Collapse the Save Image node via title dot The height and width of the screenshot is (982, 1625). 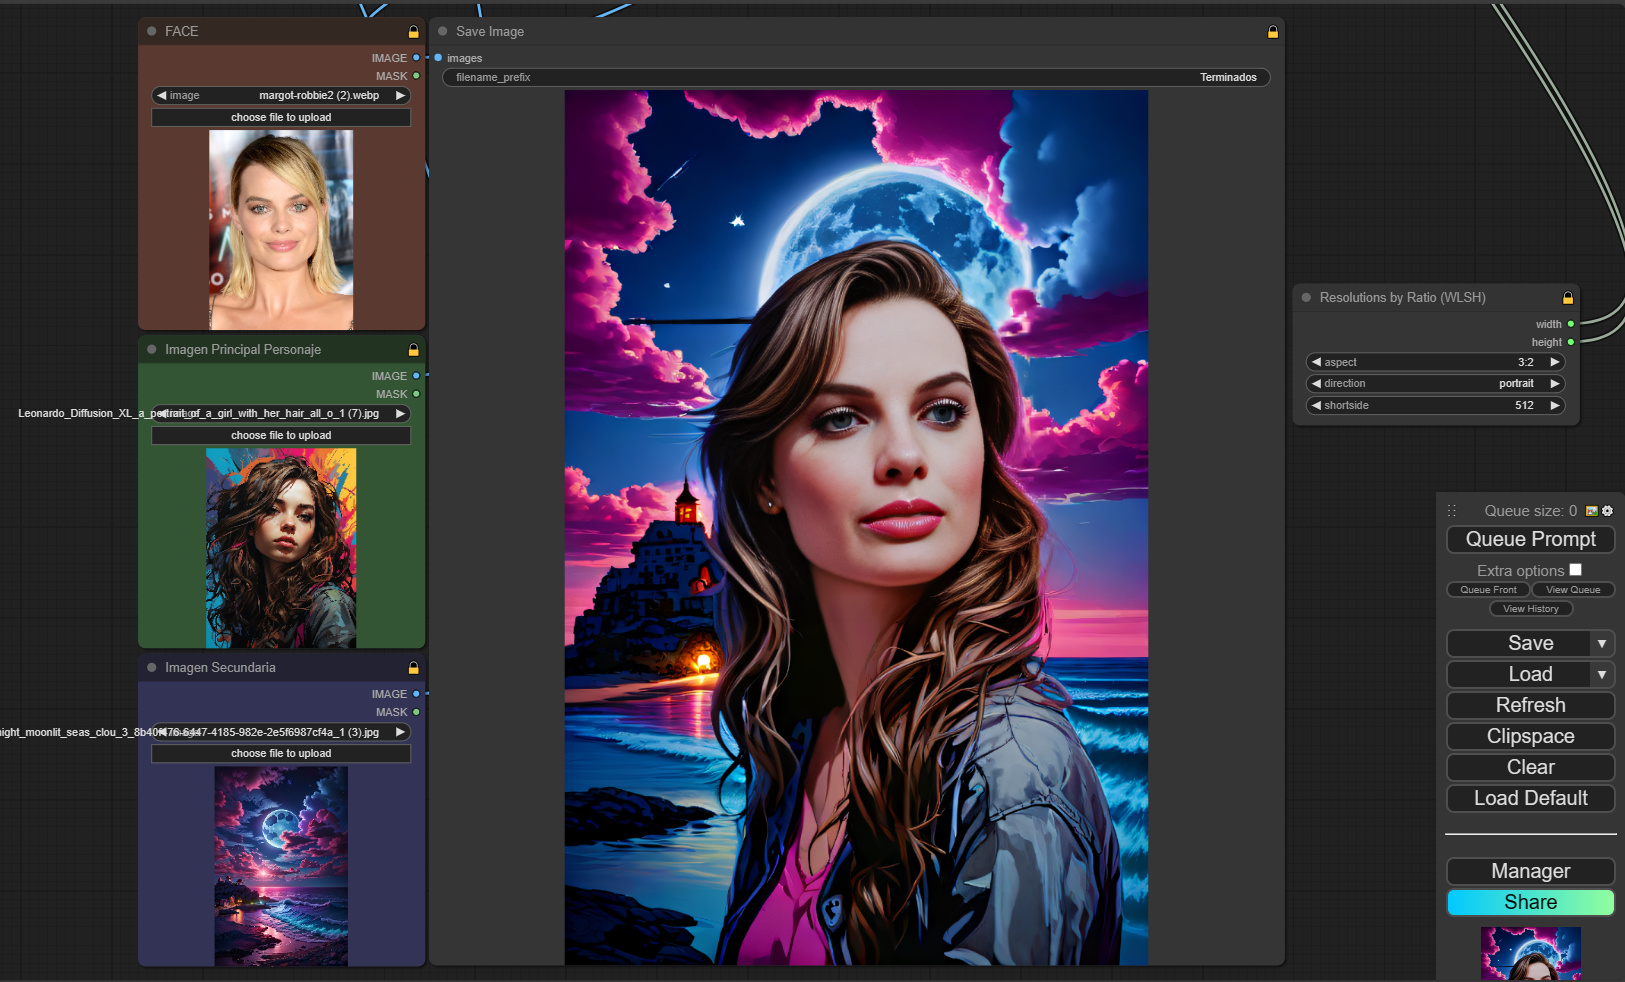pyautogui.click(x=443, y=32)
